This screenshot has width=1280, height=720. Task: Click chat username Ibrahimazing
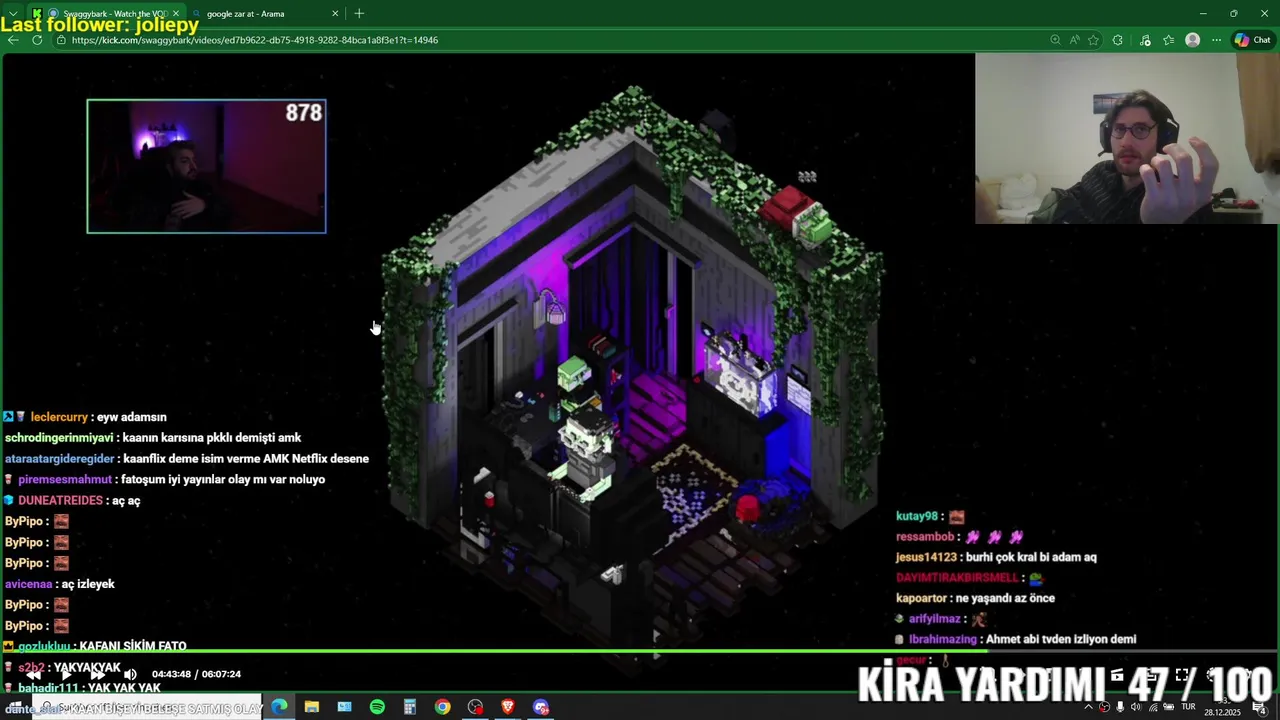[942, 640]
